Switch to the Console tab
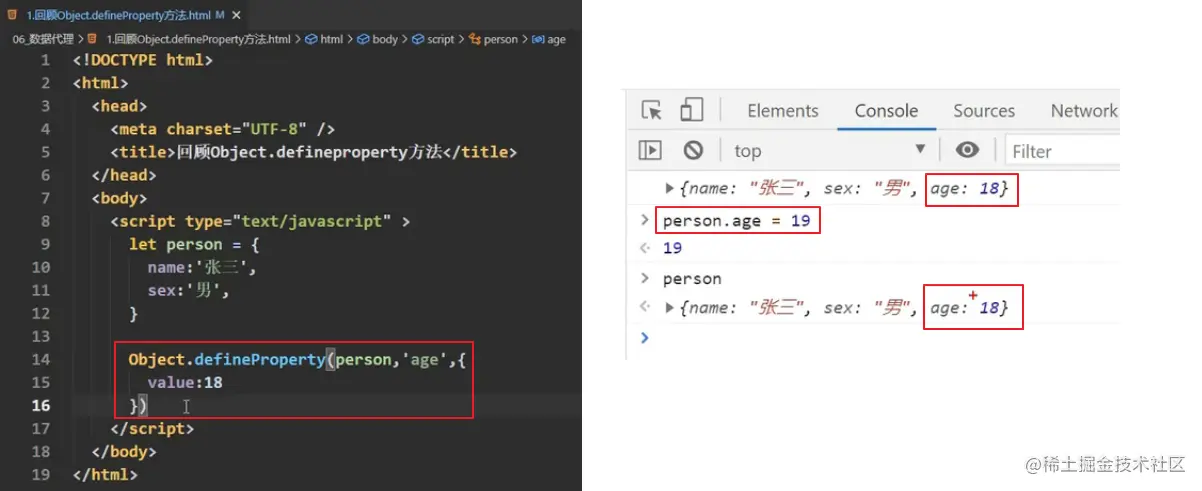 (x=886, y=111)
